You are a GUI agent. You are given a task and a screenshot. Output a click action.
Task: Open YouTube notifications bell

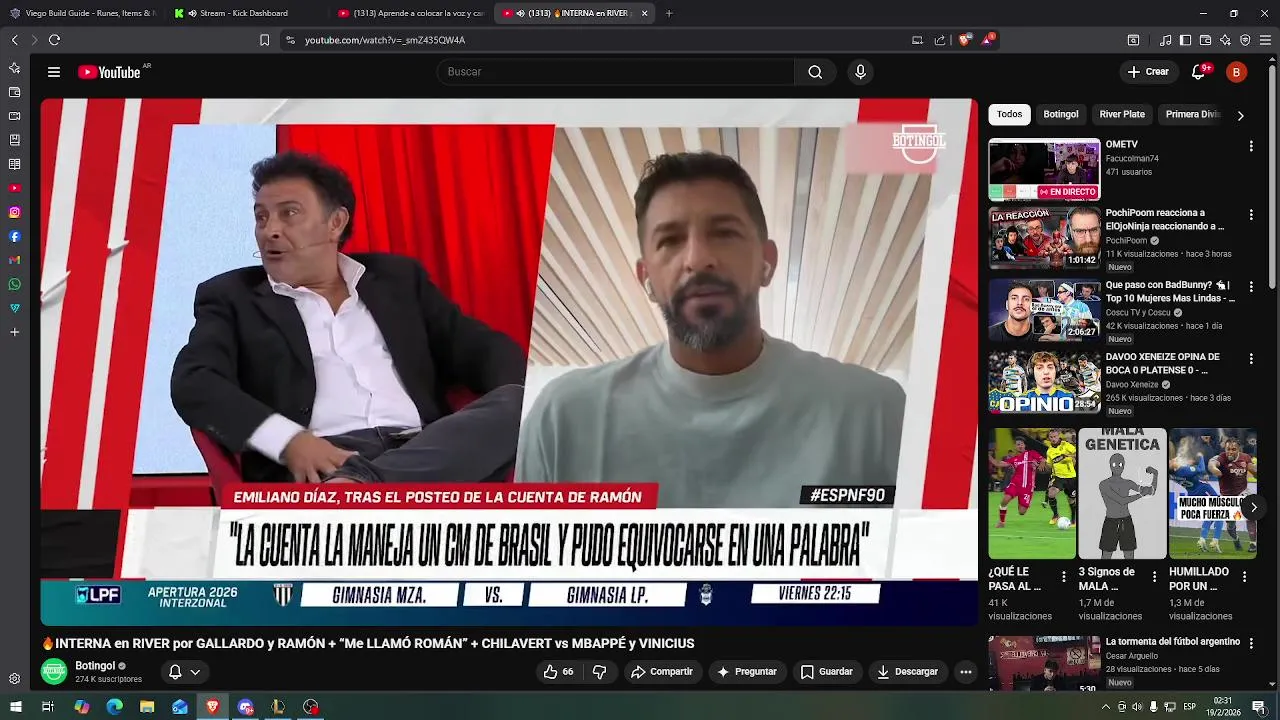click(1199, 72)
